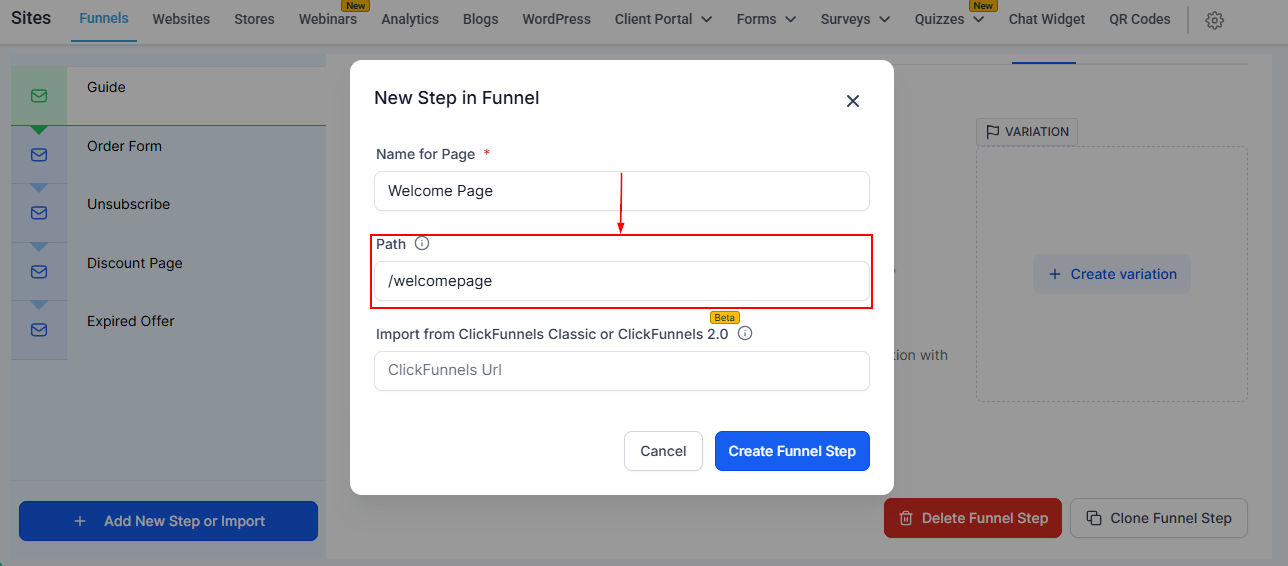Click Add New Step or Import button
Screen dimensions: 1288x566
pos(168,521)
